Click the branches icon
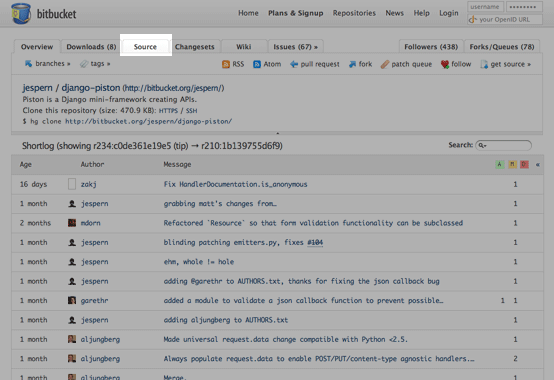This screenshot has width=554, height=380. (x=28, y=64)
